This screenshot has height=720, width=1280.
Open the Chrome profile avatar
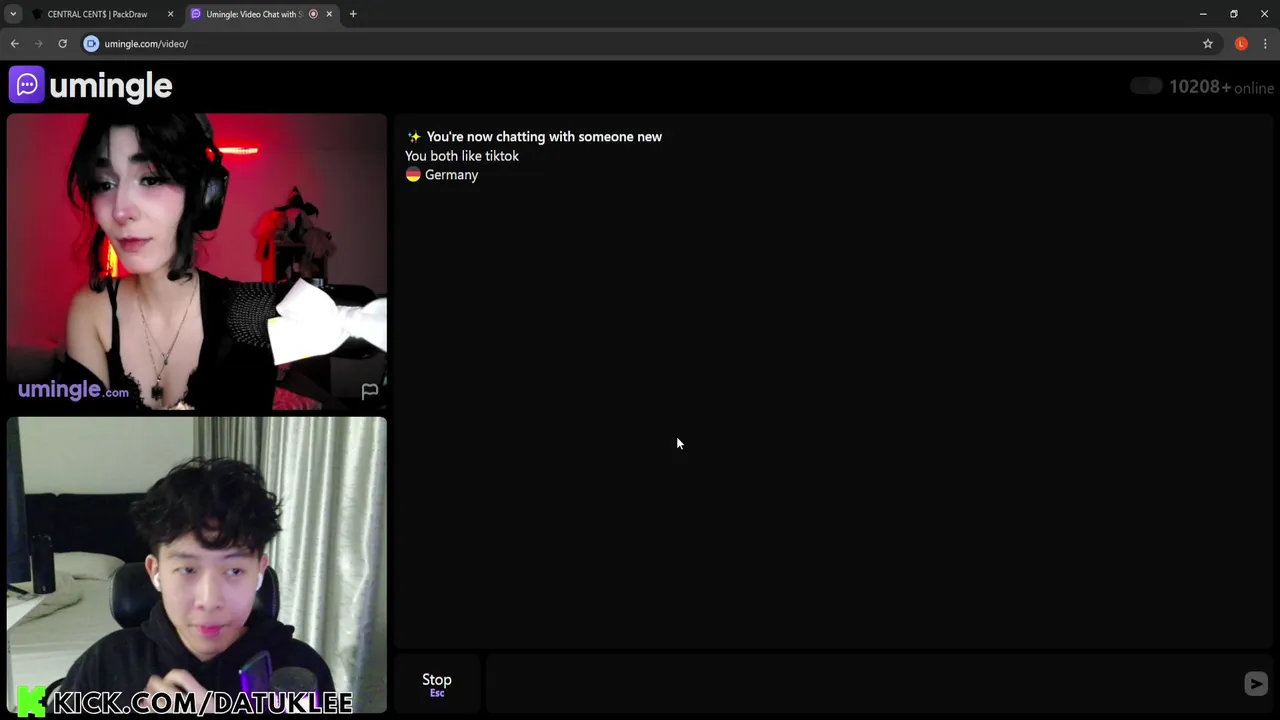point(1241,44)
